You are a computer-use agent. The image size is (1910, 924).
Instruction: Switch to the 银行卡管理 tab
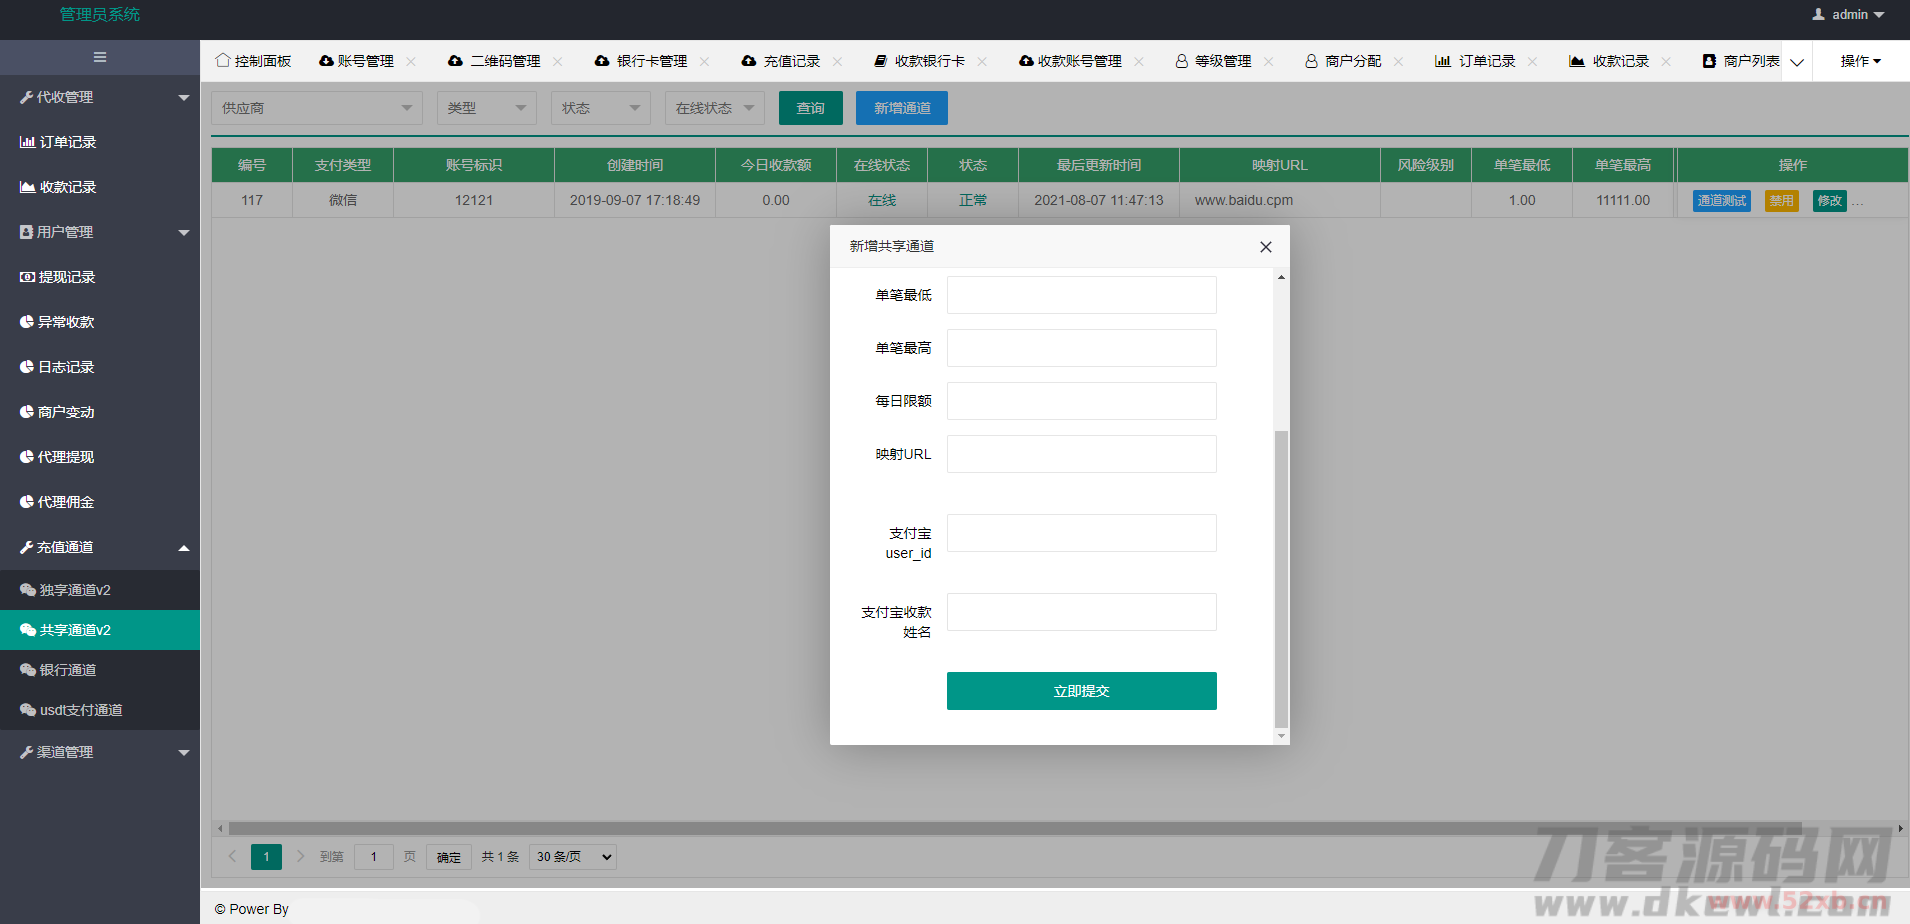[650, 61]
